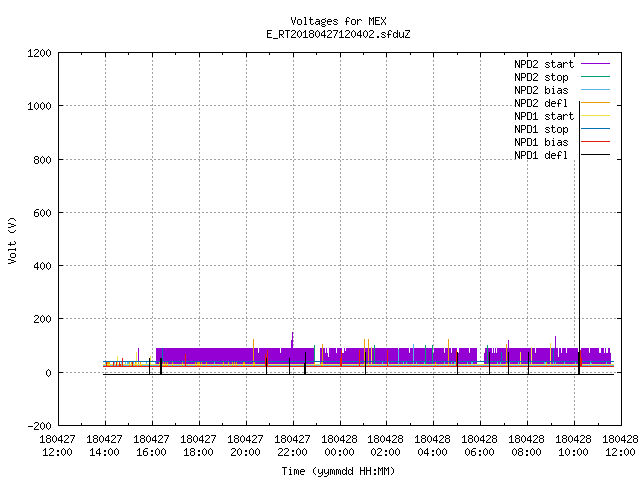Click the blue NPD1 stop legend line
This screenshot has width=640, height=480.
tap(595, 129)
